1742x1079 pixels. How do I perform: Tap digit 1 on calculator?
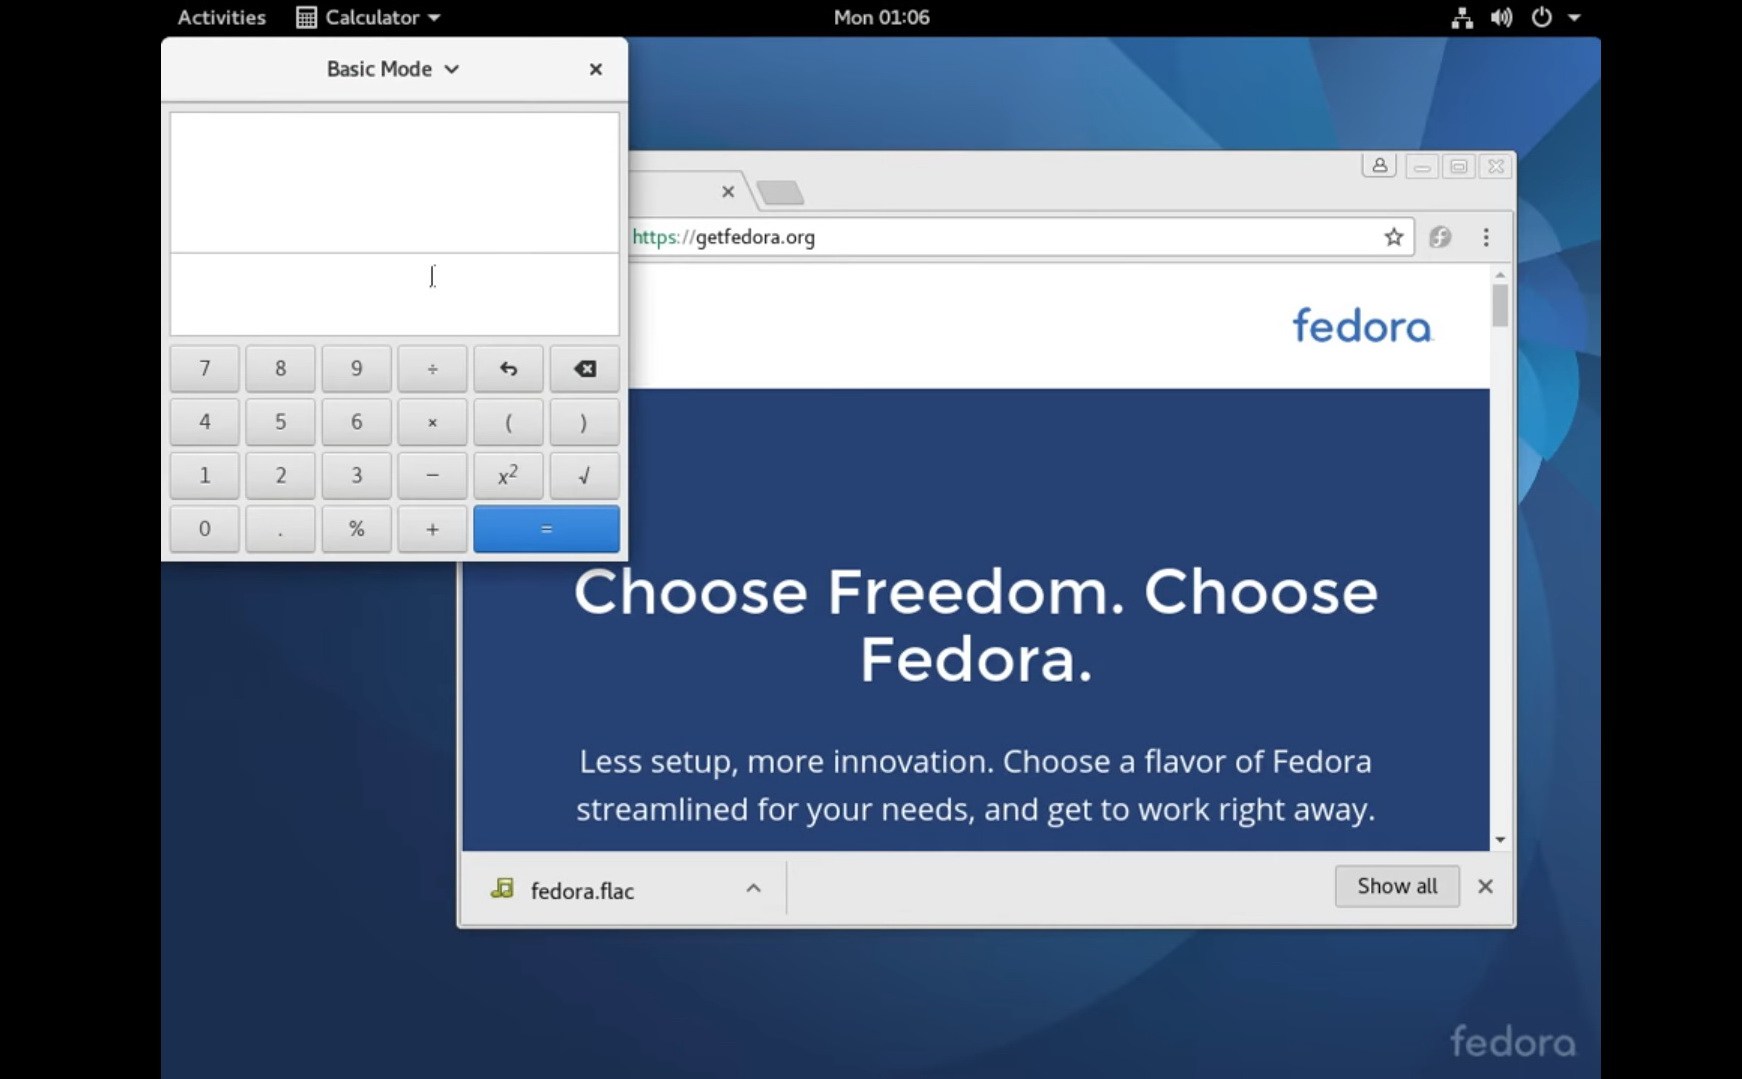(204, 476)
